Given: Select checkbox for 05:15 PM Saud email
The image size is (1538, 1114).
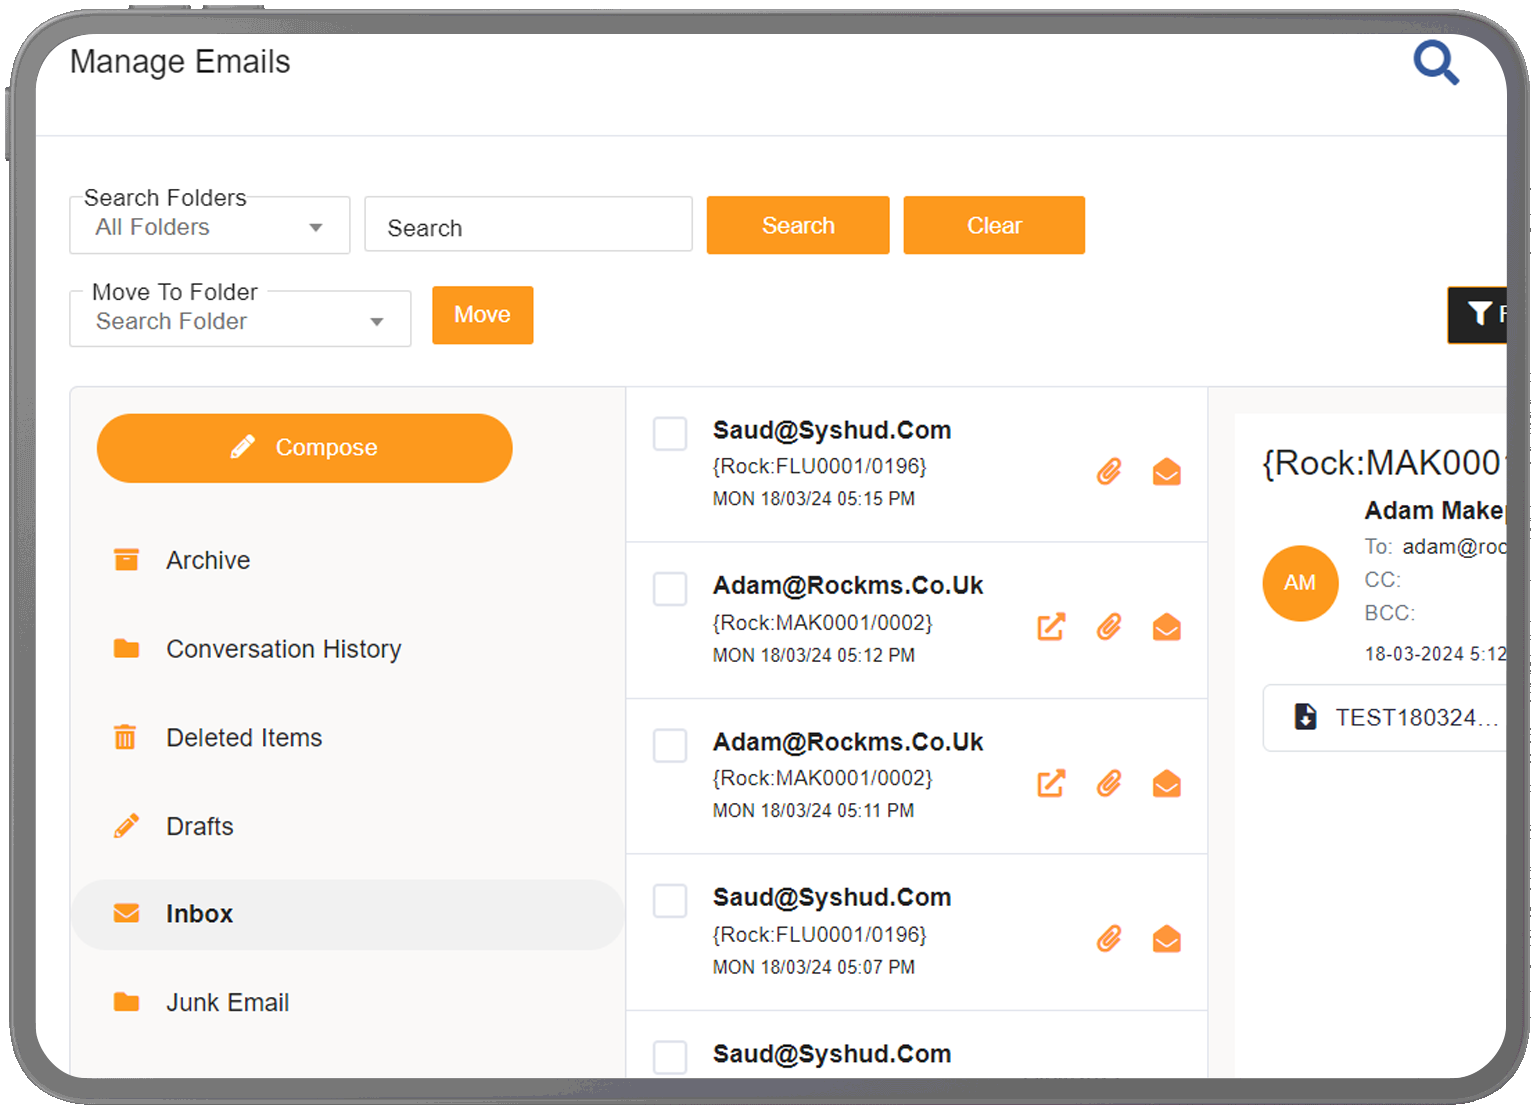Looking at the screenshot, I should pyautogui.click(x=670, y=434).
